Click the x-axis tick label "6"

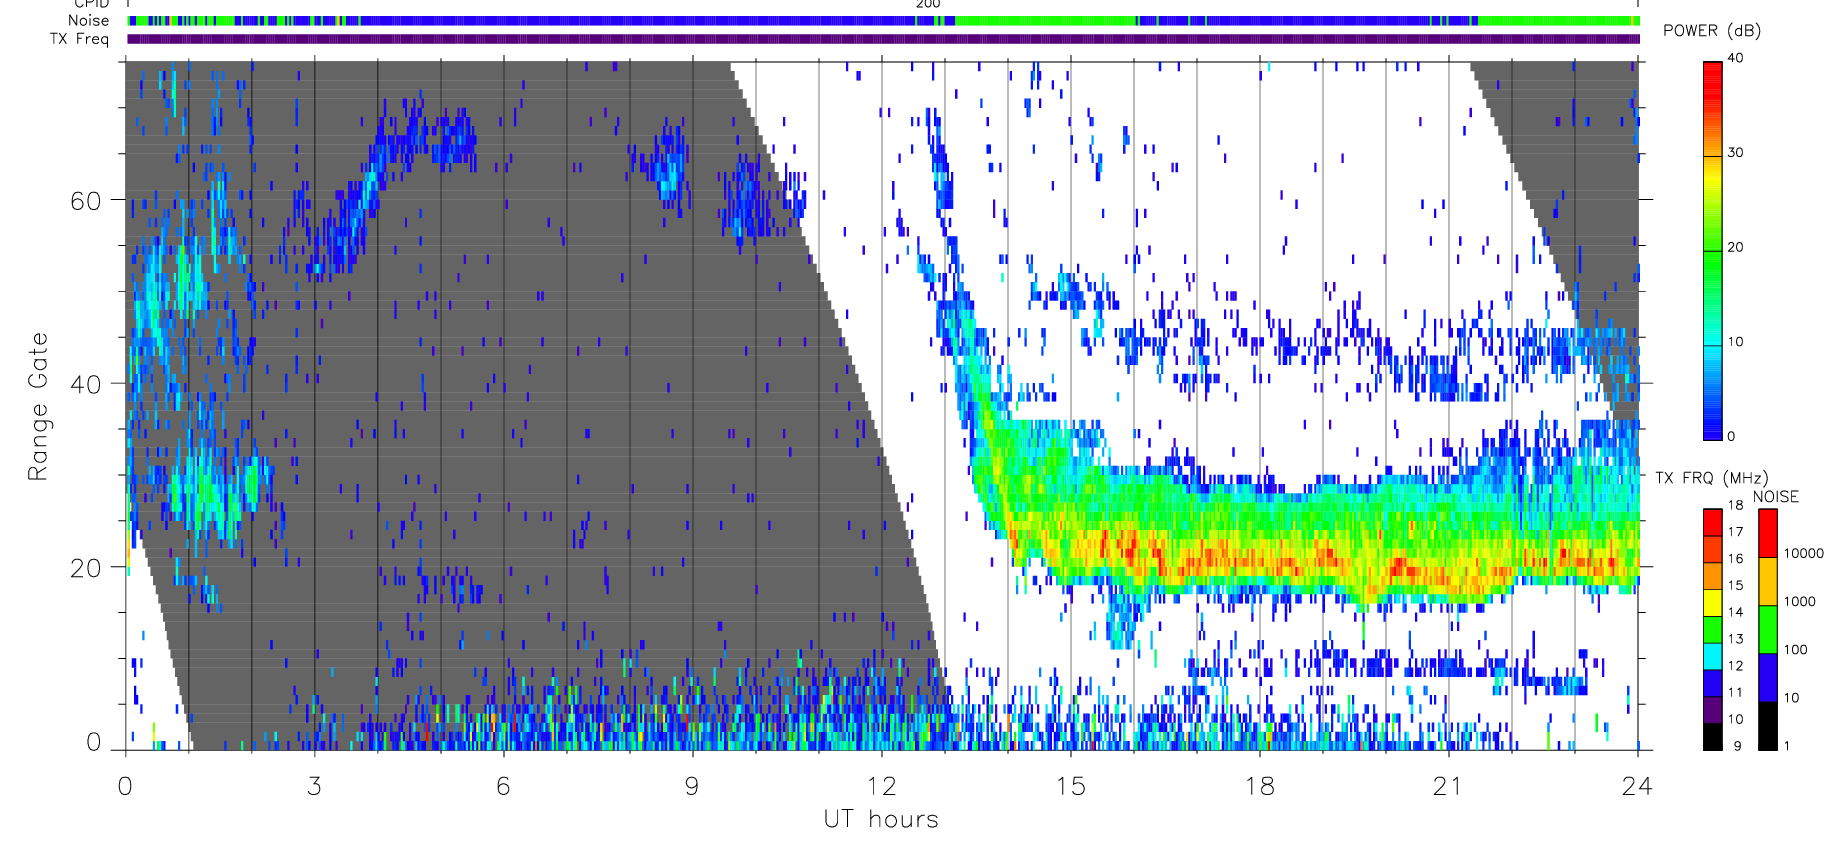pyautogui.click(x=503, y=786)
